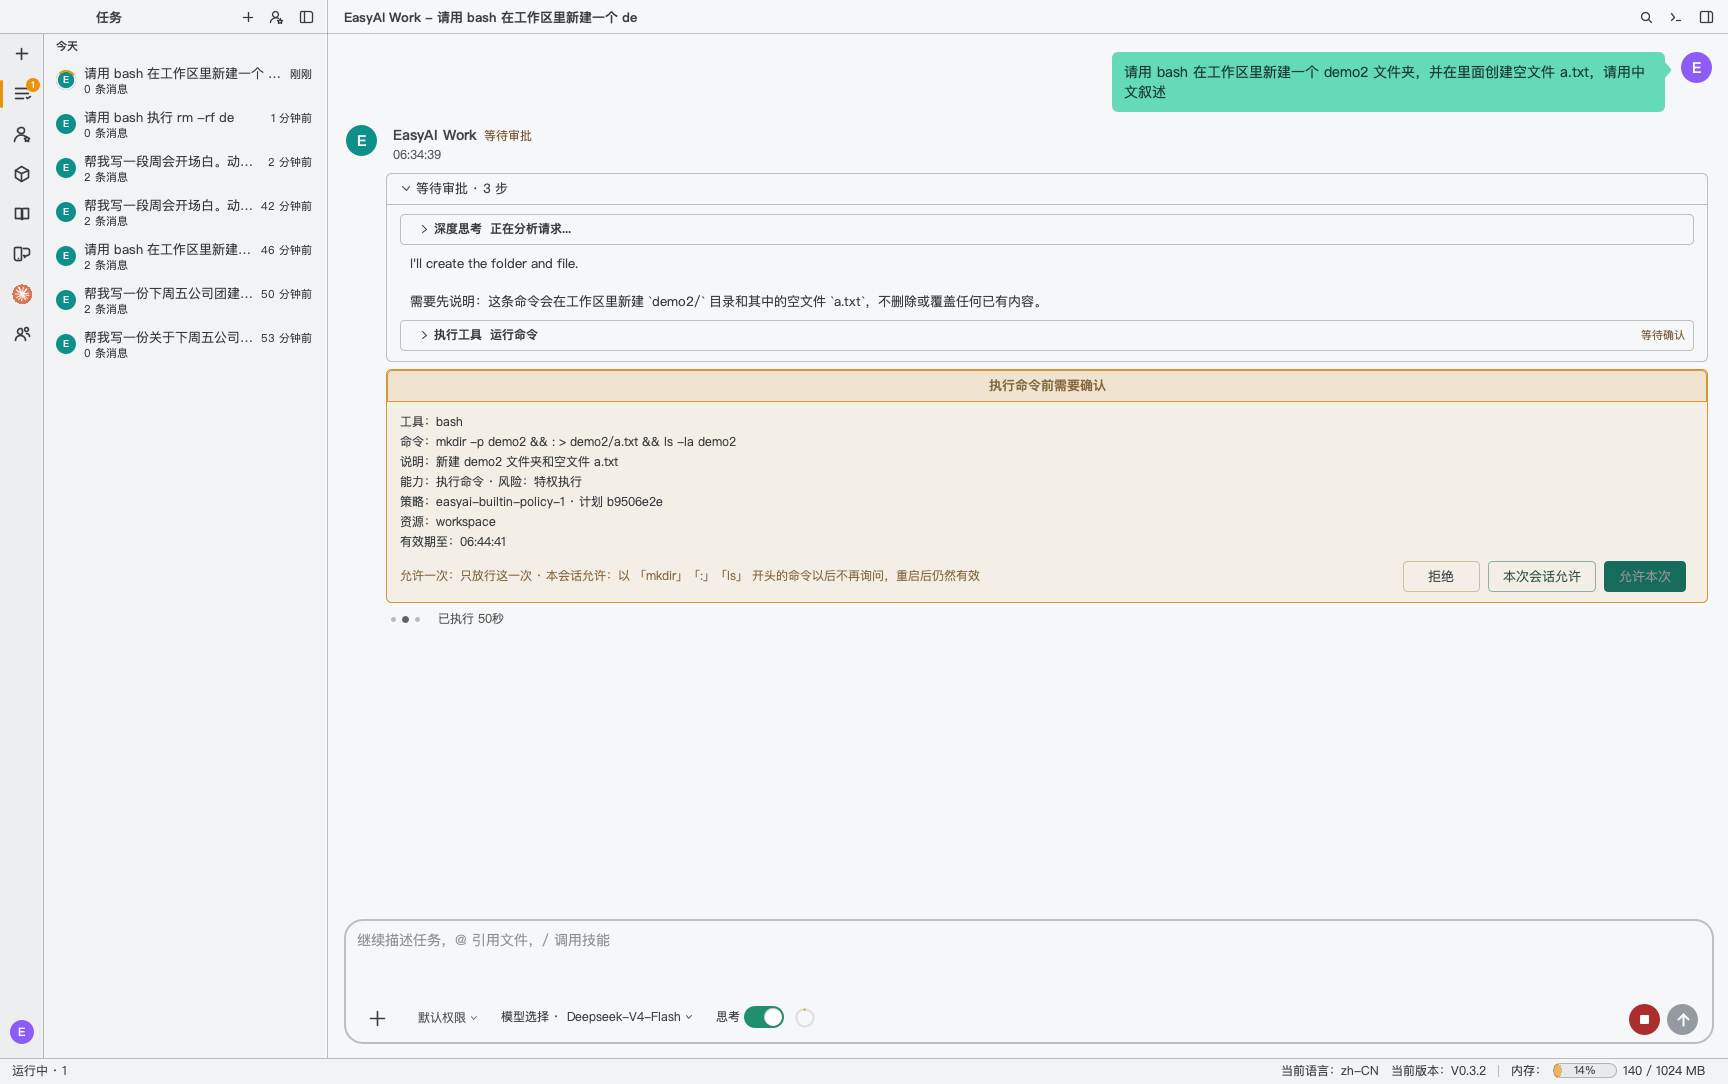
Task: Open task 请用 bash 执行 rm -rf de
Action: point(185,124)
